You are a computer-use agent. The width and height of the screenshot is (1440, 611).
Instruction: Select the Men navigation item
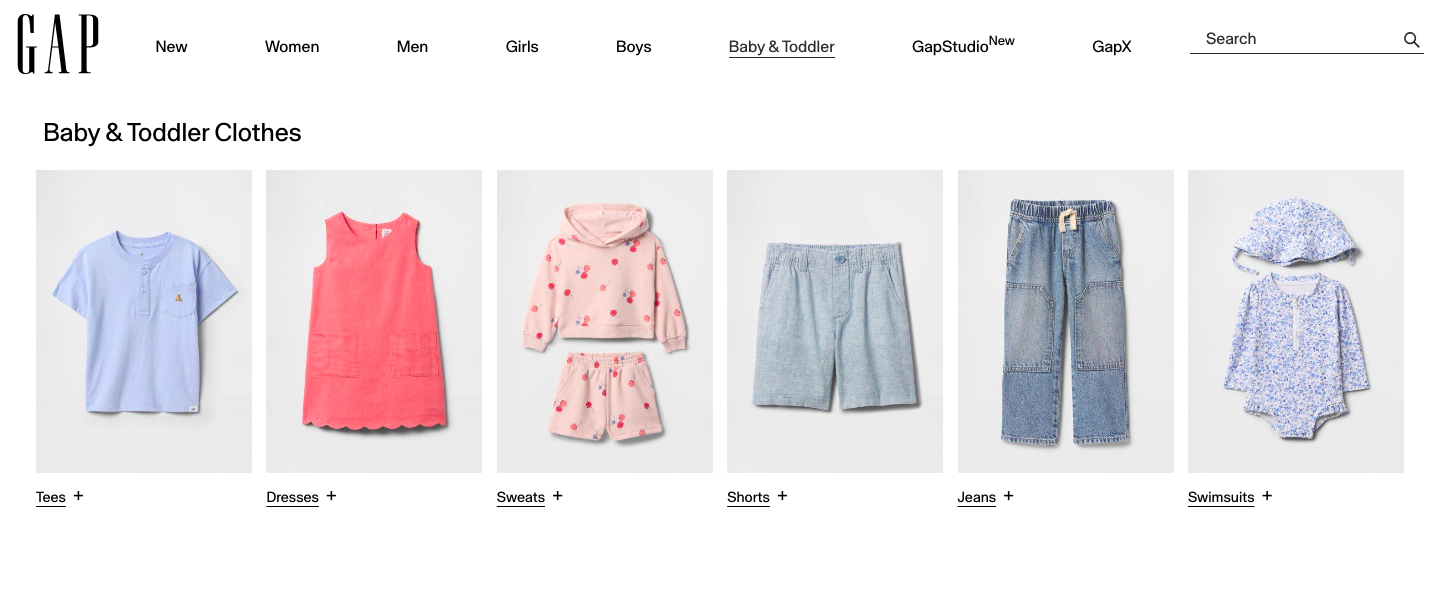(412, 47)
